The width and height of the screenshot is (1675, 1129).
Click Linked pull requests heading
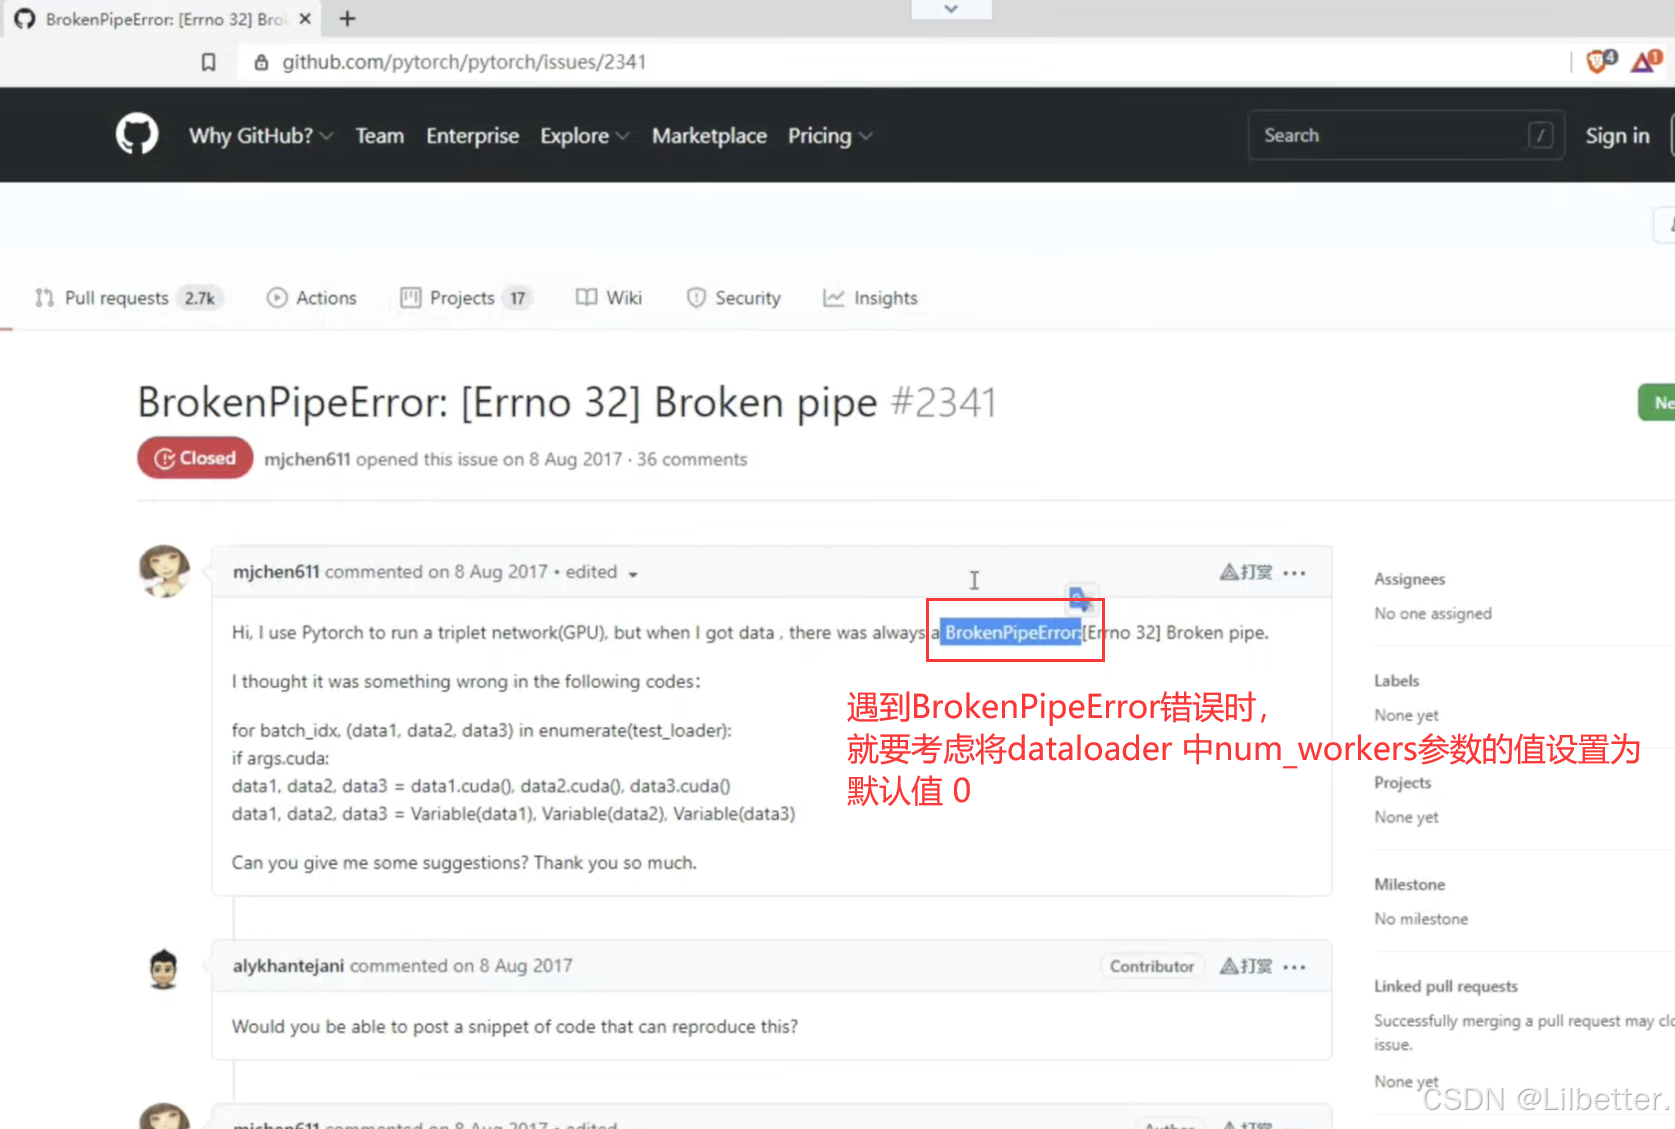[1446, 986]
